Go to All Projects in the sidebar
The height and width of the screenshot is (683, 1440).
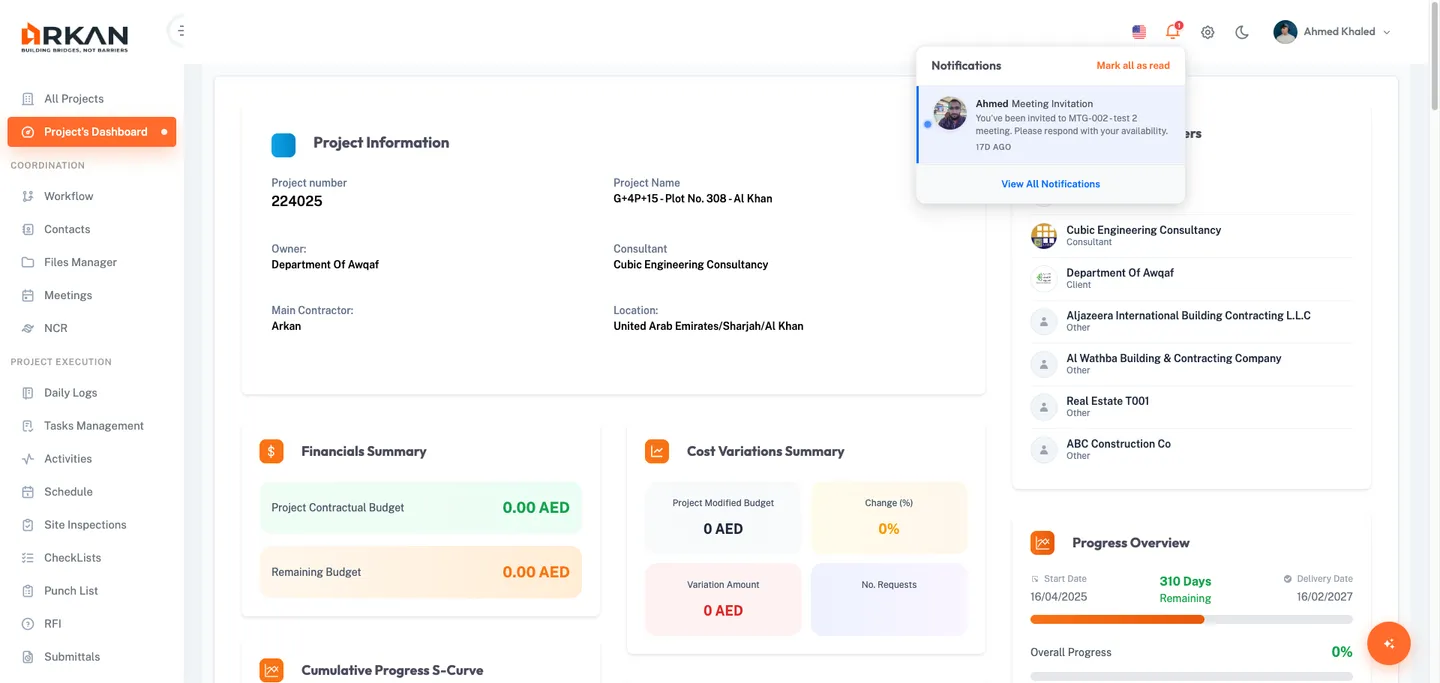(x=74, y=99)
